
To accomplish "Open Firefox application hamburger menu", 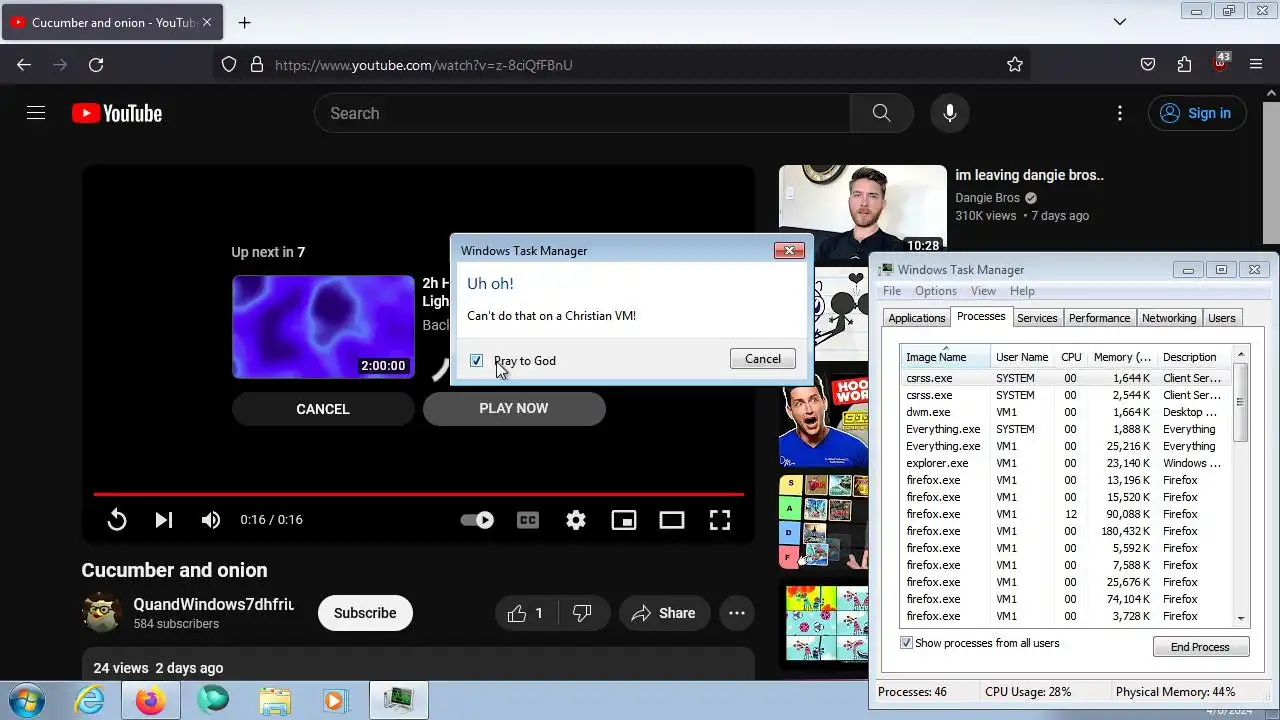I will [x=1256, y=64].
